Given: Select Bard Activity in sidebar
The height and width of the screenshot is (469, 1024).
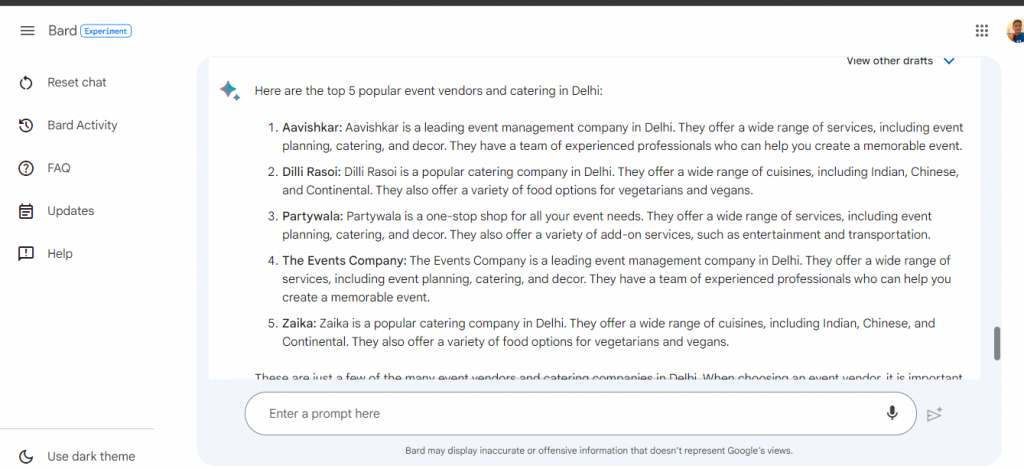Looking at the screenshot, I should pyautogui.click(x=82, y=125).
